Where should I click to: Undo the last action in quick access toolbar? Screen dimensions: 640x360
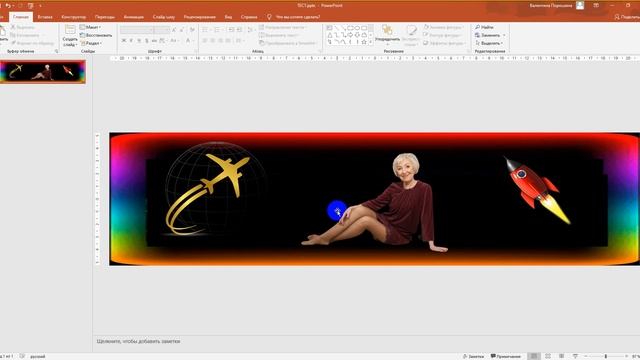(x=8, y=6)
